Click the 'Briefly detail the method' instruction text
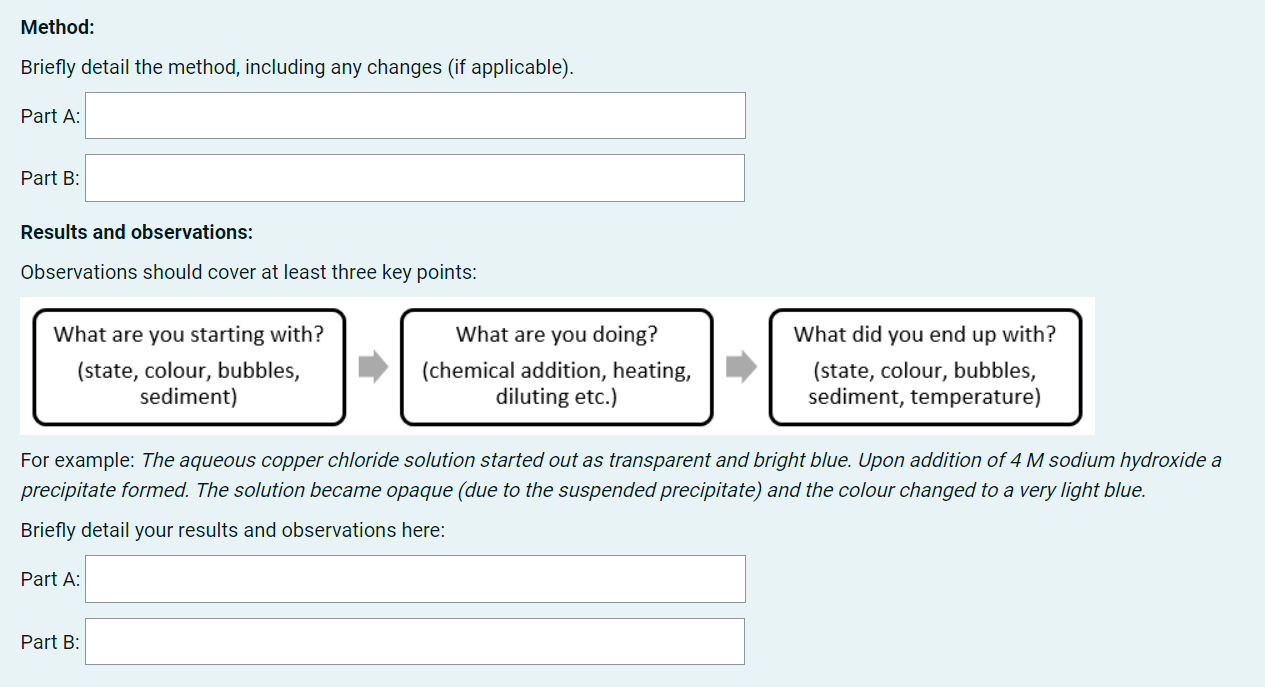The width and height of the screenshot is (1265, 687). (x=297, y=68)
